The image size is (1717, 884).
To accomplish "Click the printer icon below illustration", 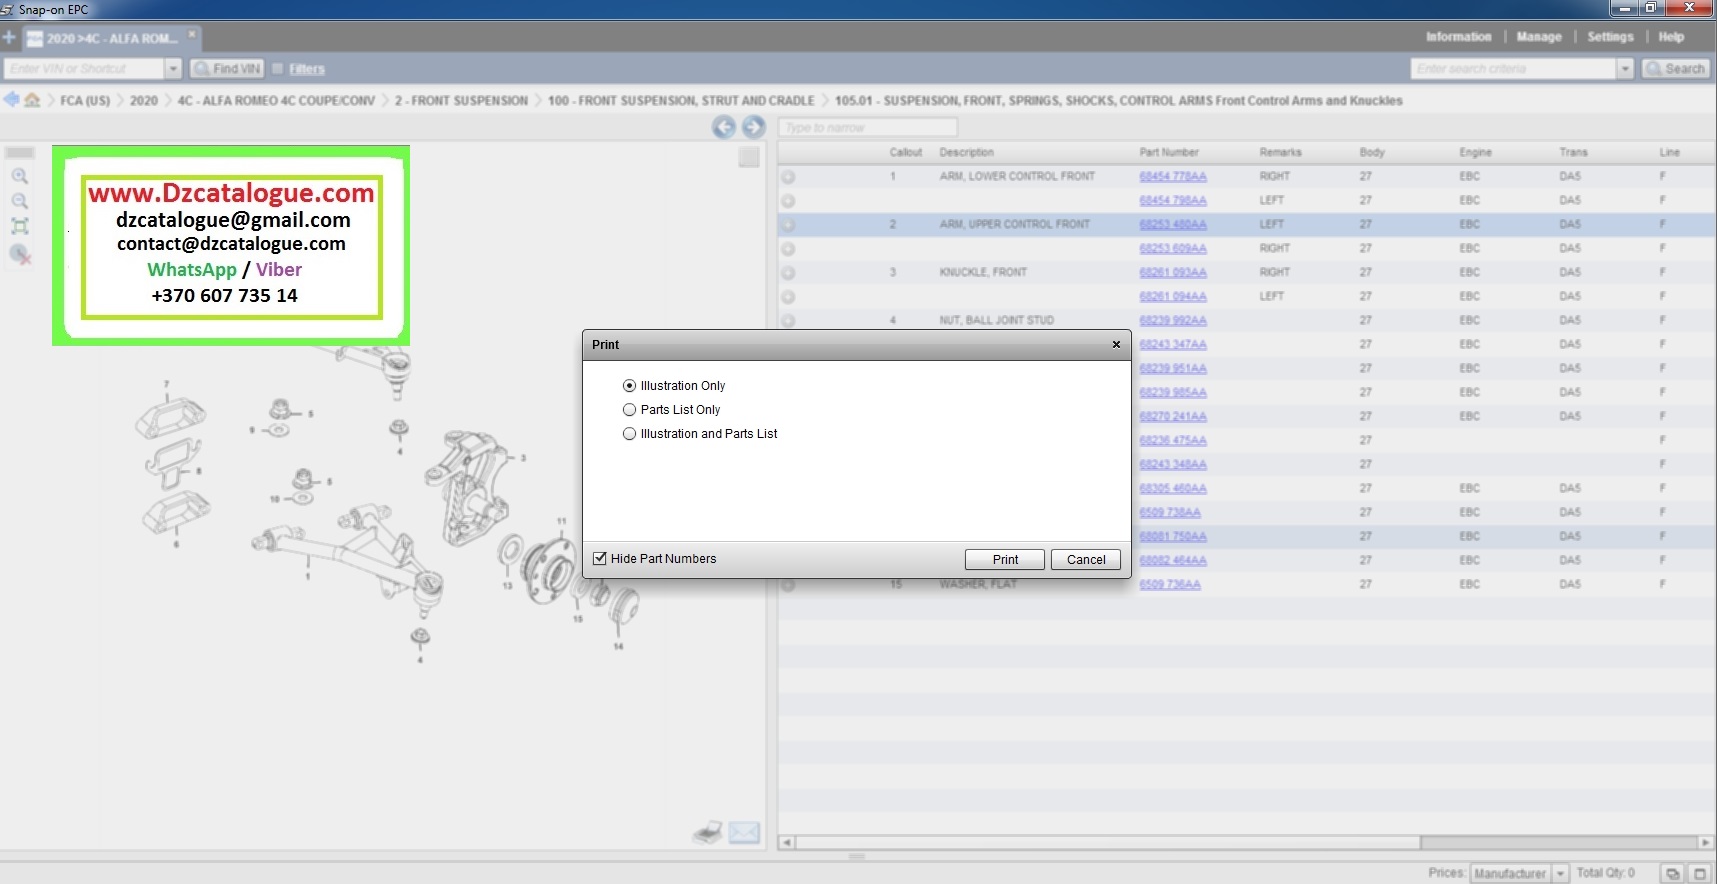I will tap(708, 832).
